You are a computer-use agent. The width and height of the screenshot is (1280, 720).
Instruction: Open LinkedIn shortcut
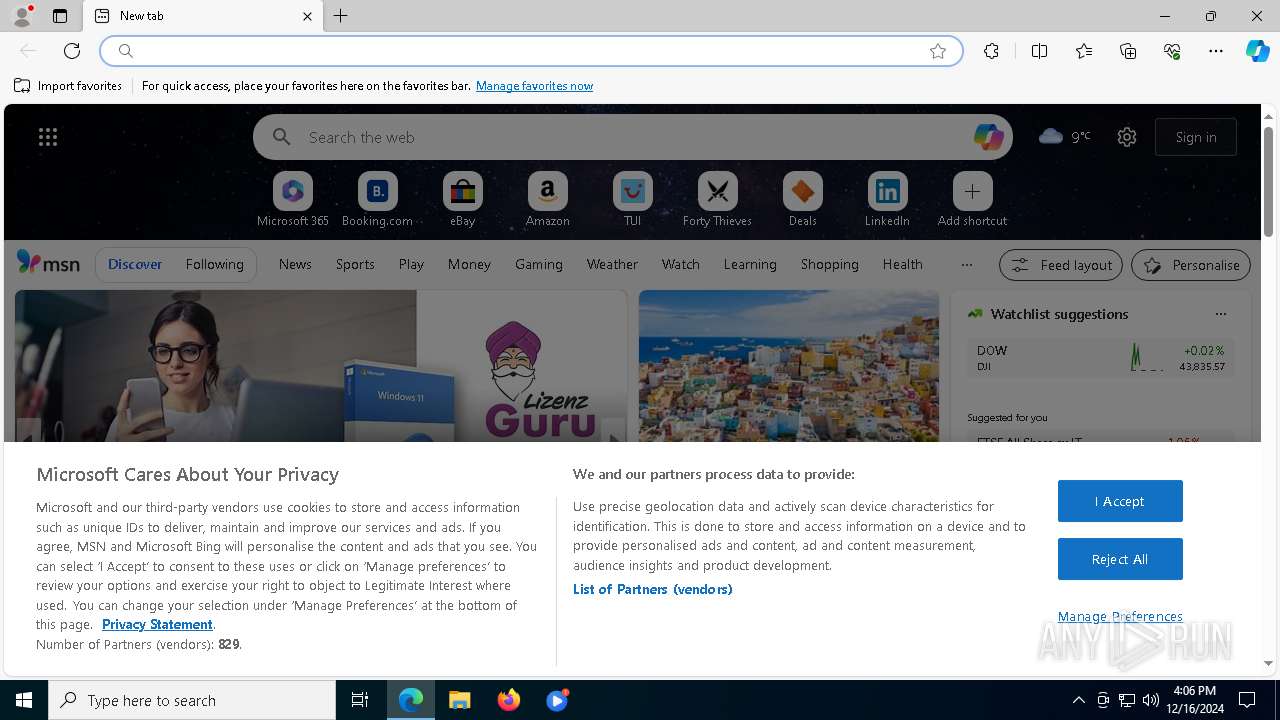887,199
